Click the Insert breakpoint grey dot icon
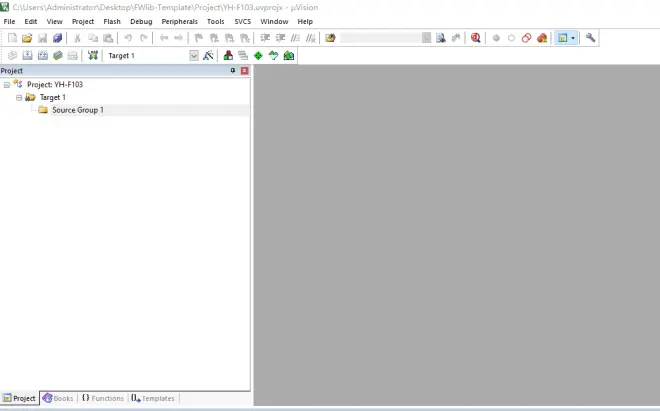This screenshot has height=411, width=660. pyautogui.click(x=496, y=38)
